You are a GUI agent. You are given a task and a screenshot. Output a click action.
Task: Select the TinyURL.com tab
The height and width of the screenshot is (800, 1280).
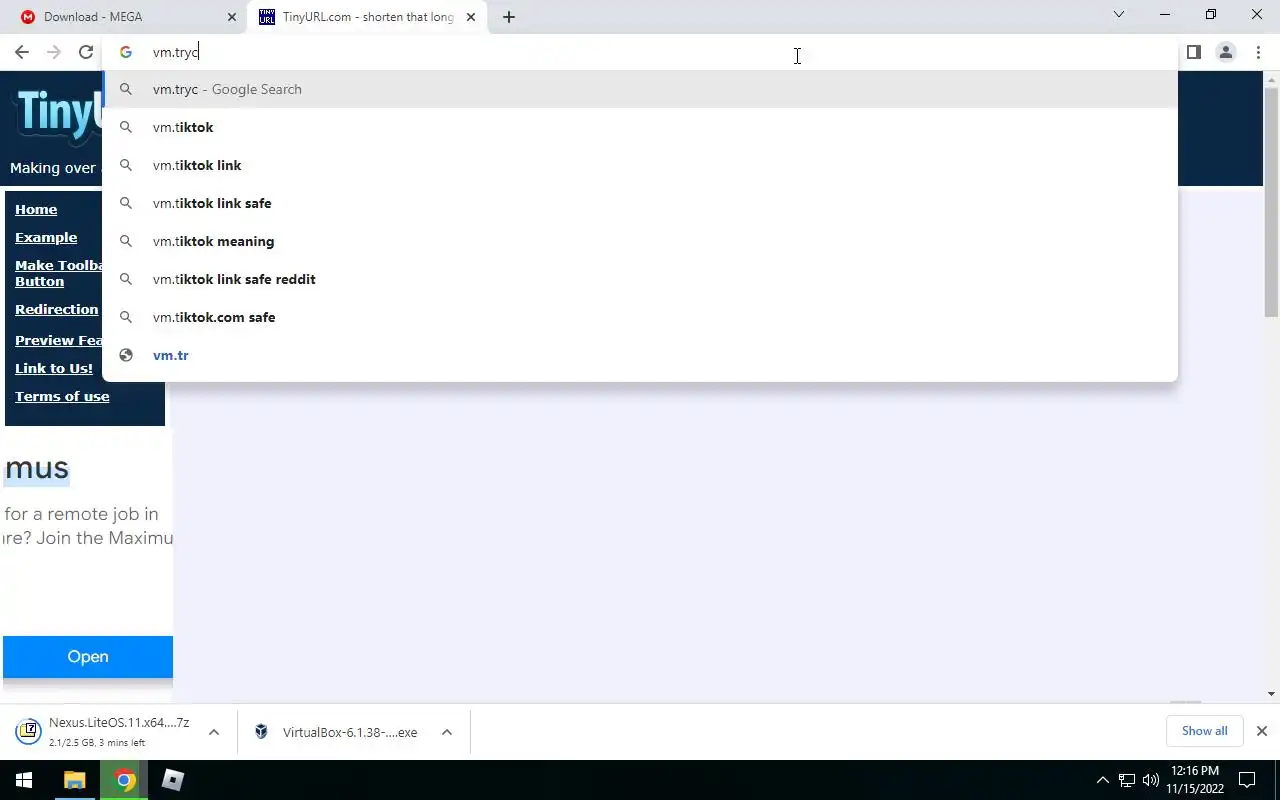pos(368,17)
